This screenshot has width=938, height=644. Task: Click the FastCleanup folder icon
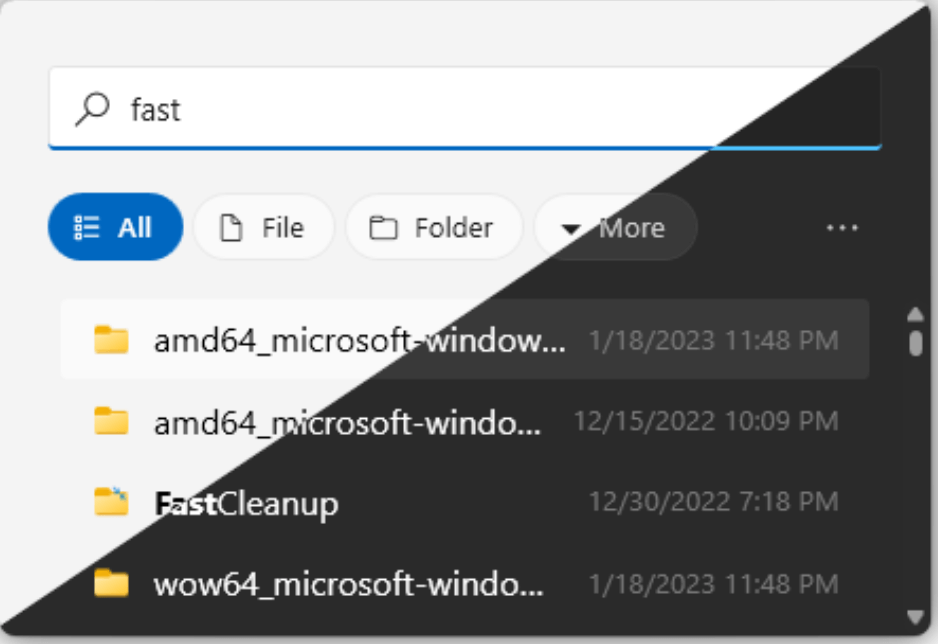tap(111, 502)
